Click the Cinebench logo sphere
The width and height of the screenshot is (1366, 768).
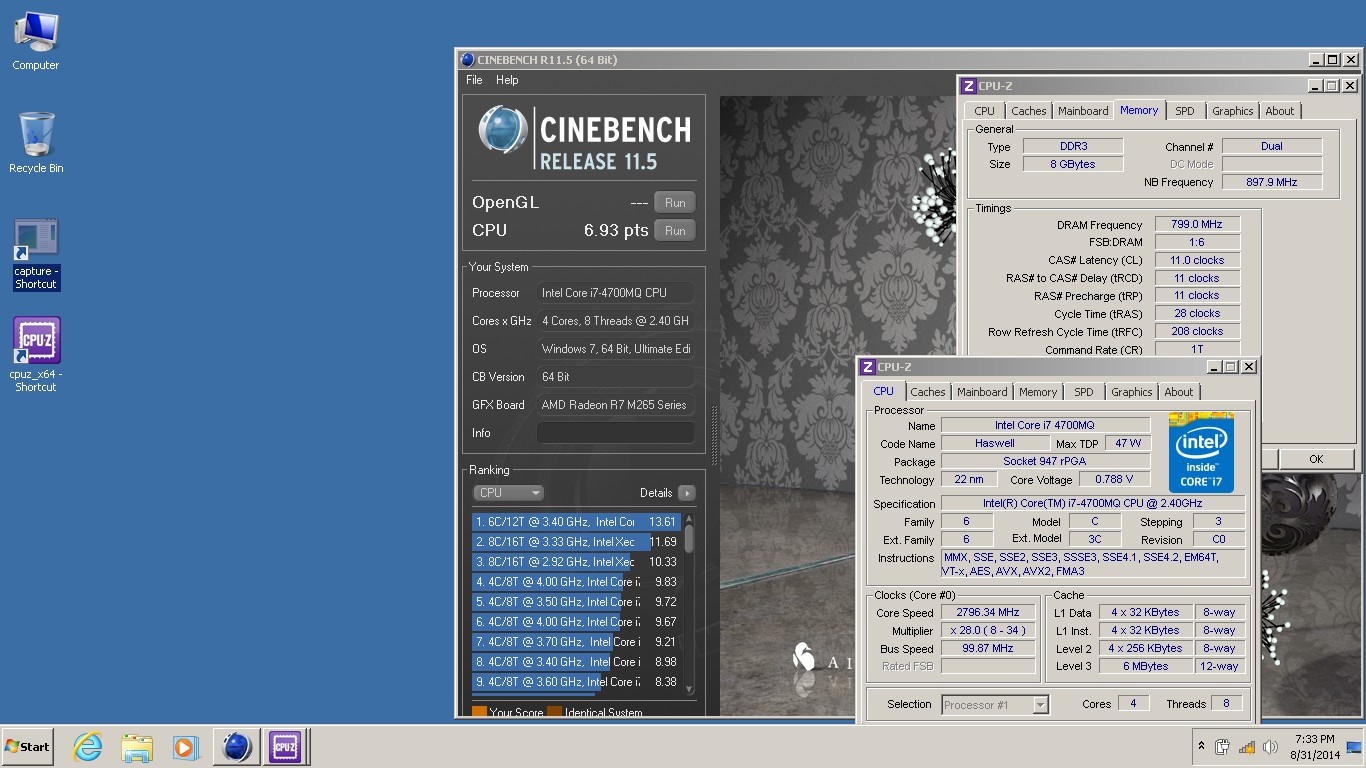tap(503, 130)
